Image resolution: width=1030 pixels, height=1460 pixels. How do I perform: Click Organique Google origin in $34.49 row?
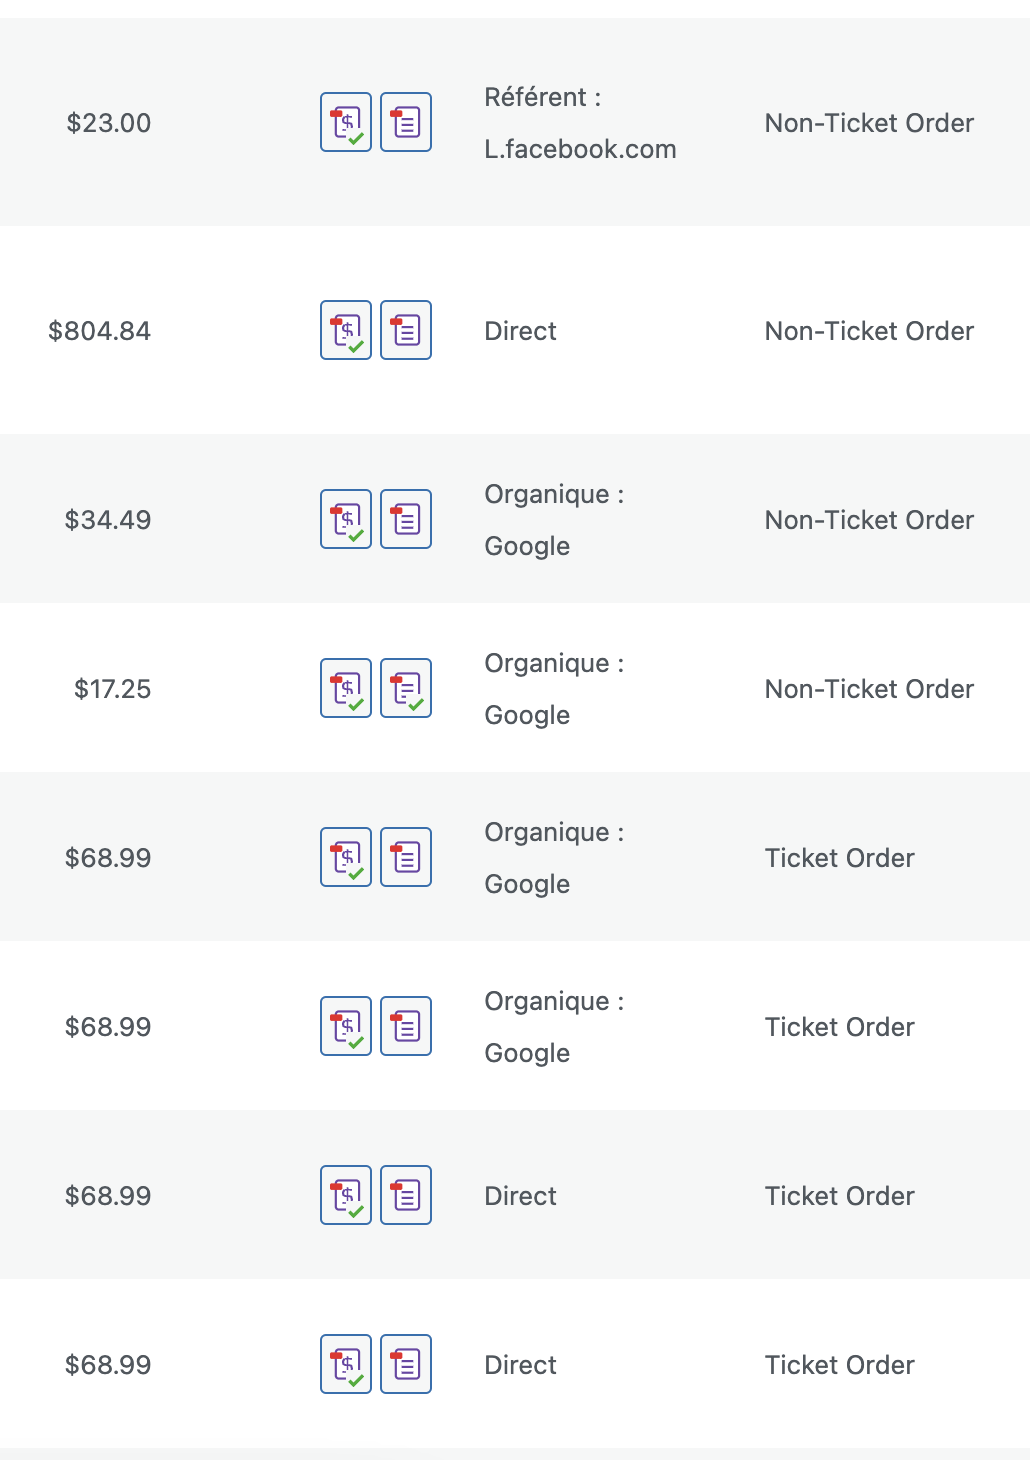554,520
